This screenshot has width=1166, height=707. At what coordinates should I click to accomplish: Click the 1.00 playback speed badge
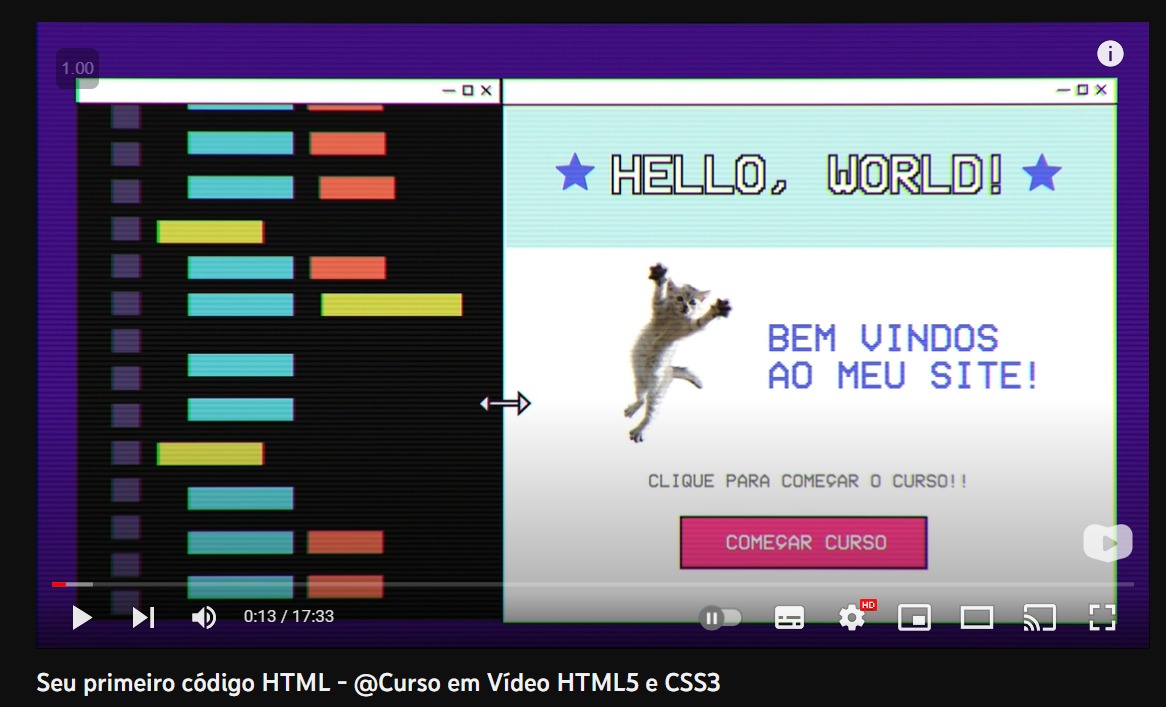point(77,68)
